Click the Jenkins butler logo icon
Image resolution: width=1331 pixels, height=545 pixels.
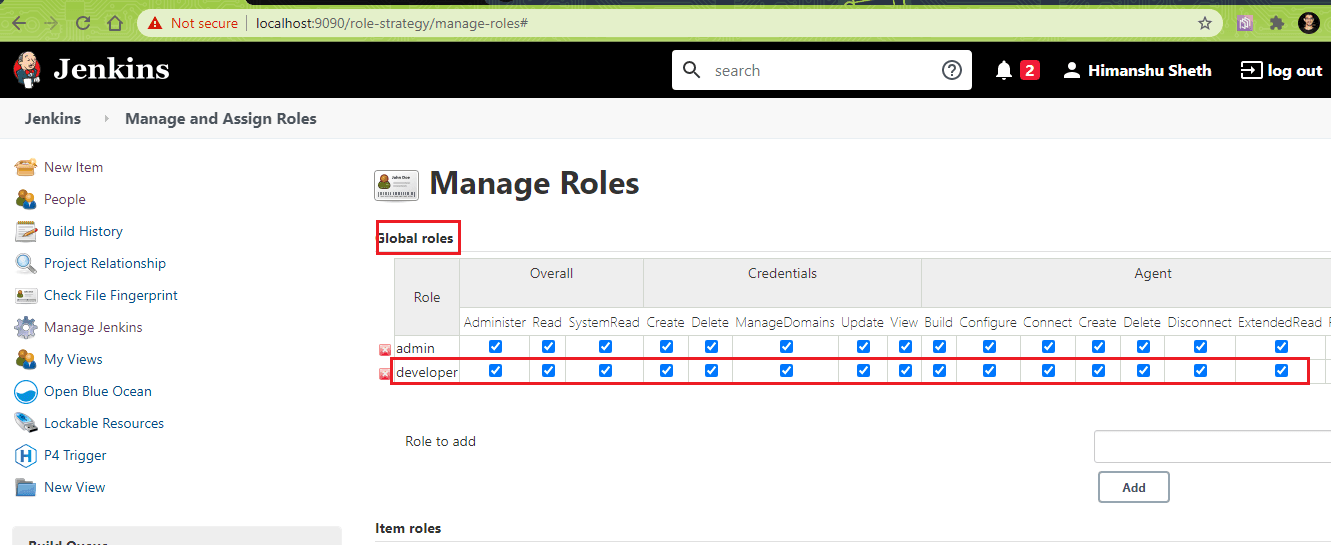point(26,70)
